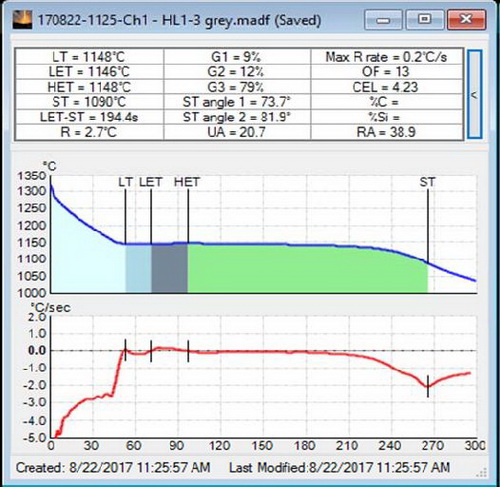Click the light blue G1 shaded region
The height and width of the screenshot is (487, 500).
point(138,269)
